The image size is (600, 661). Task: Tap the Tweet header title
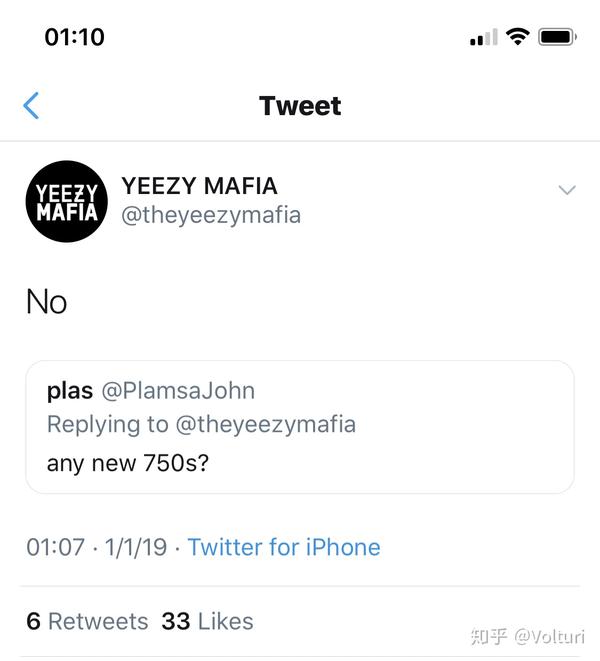pyautogui.click(x=300, y=106)
